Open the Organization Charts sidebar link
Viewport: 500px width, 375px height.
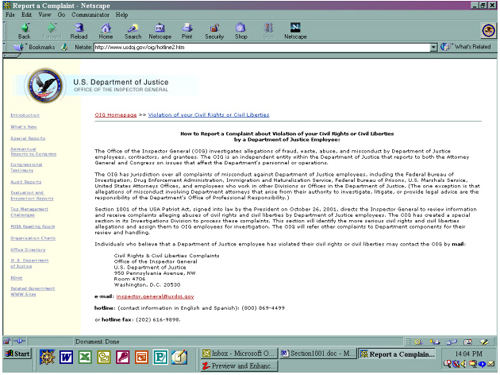[x=33, y=238]
